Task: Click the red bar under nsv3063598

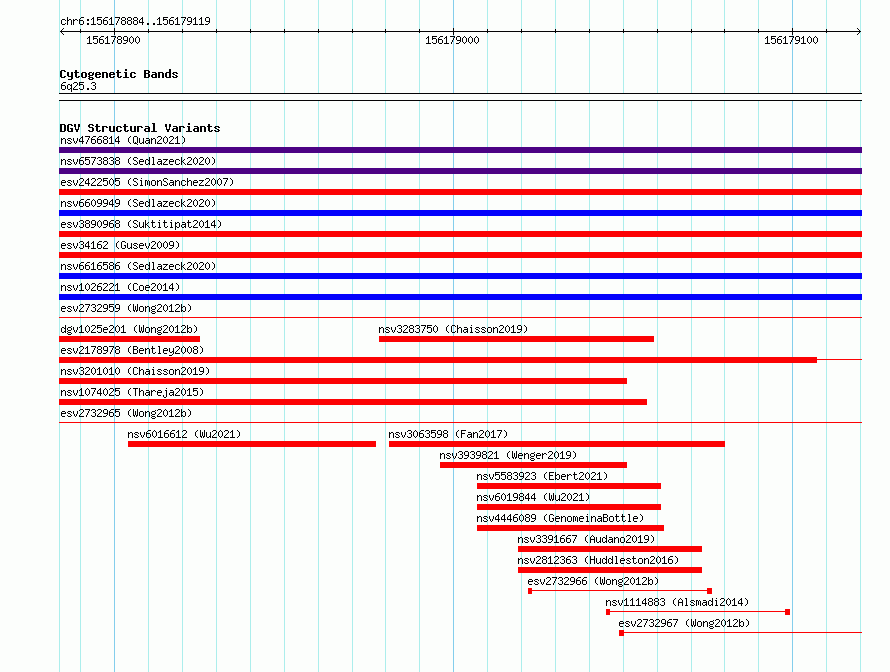Action: click(557, 444)
